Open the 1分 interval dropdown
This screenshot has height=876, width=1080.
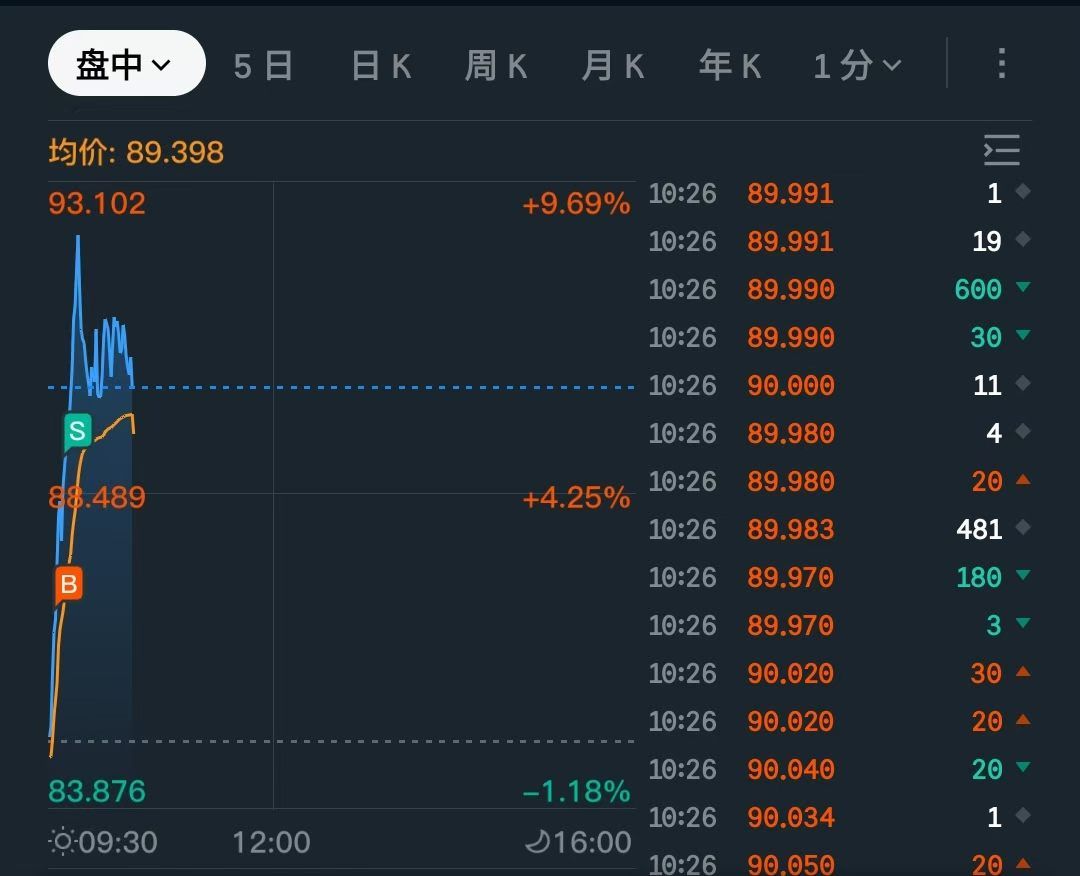[857, 66]
